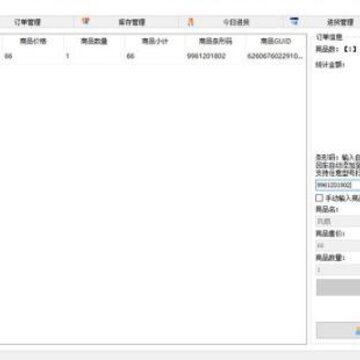Click the icon beside the 今日进货 tab
The width and height of the screenshot is (360, 360).
(x=191, y=22)
